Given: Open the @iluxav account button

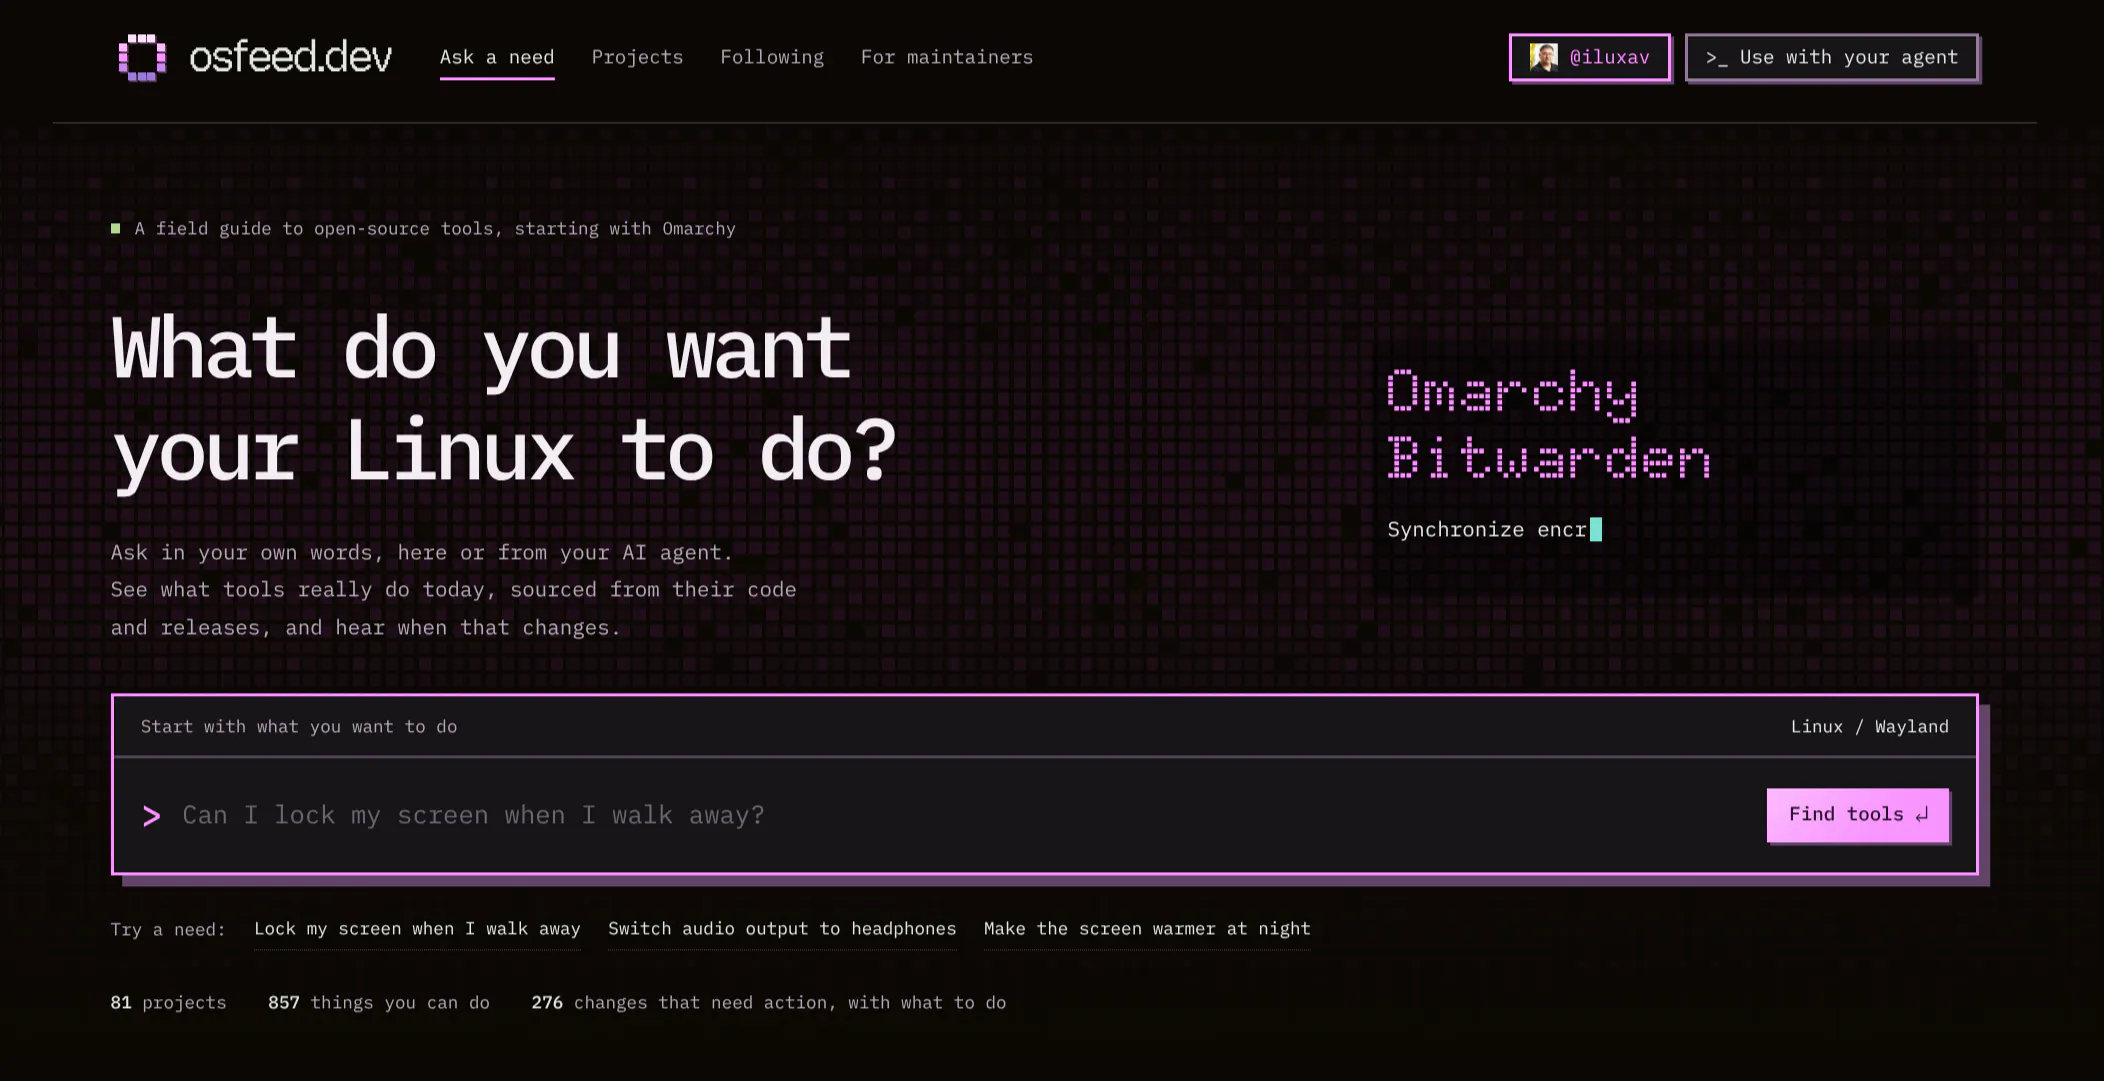Looking at the screenshot, I should [x=1589, y=57].
